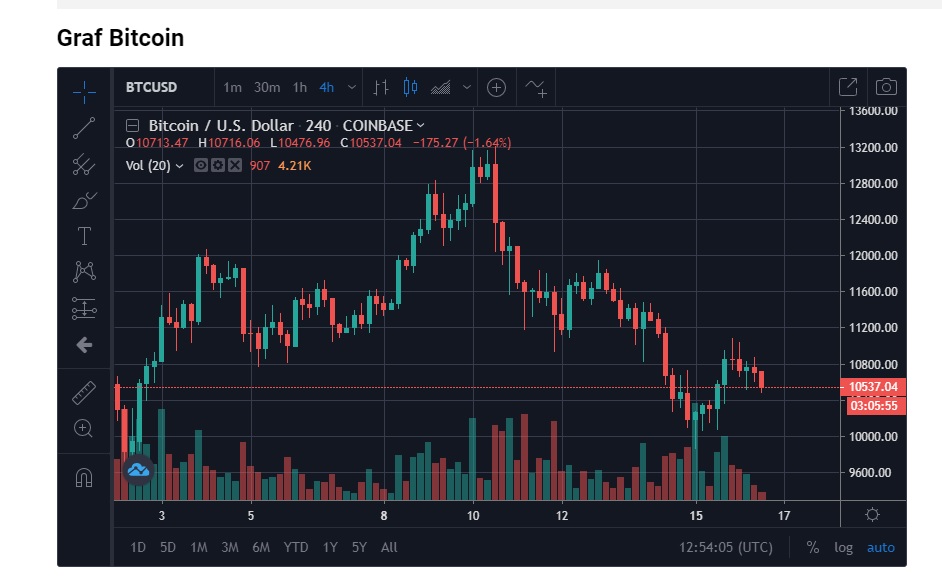Image resolution: width=942 pixels, height=585 pixels.
Task: Toggle percent scale on price axis
Action: 813,547
